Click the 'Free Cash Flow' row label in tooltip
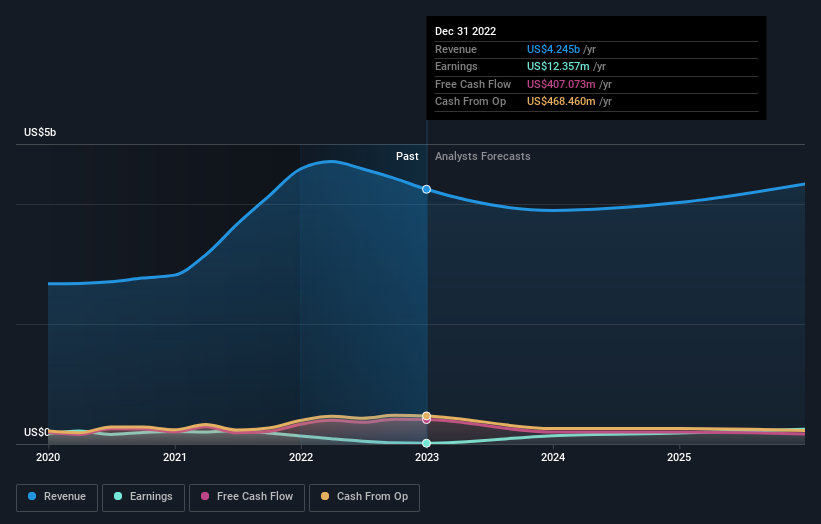Image resolution: width=821 pixels, height=524 pixels. pos(473,84)
